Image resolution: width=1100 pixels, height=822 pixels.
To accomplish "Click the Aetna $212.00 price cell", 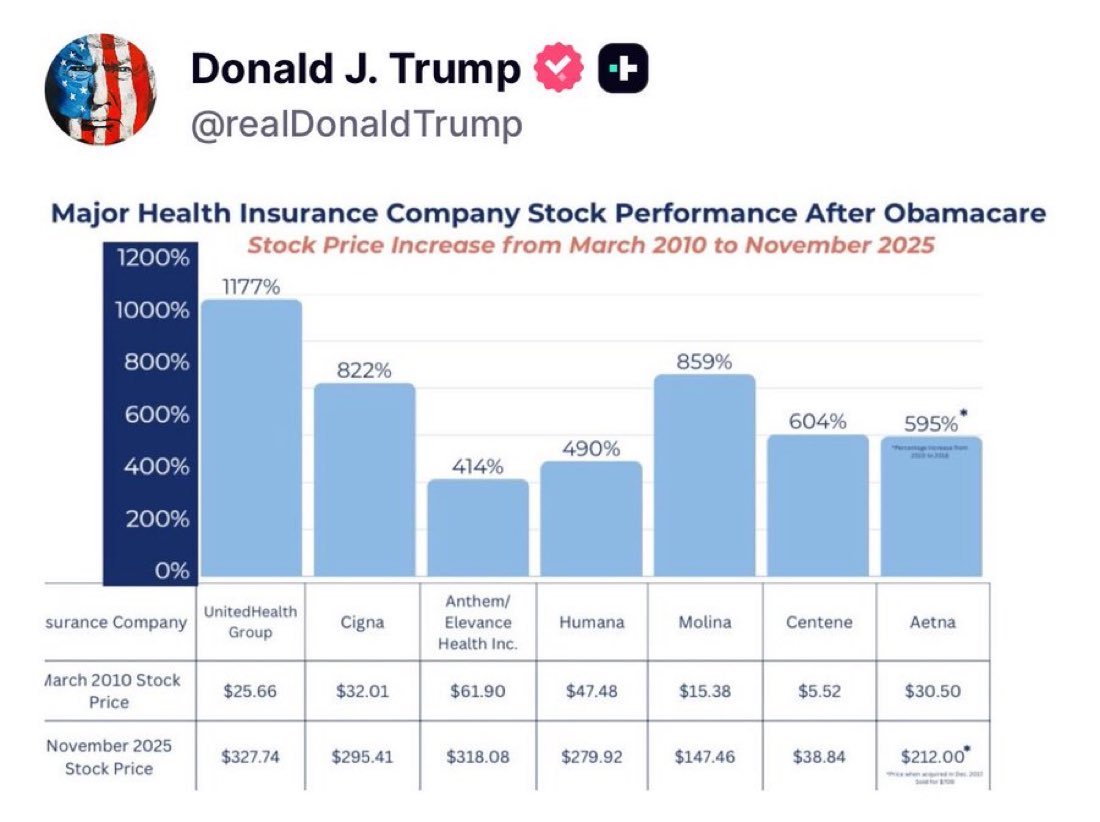I will tap(932, 757).
